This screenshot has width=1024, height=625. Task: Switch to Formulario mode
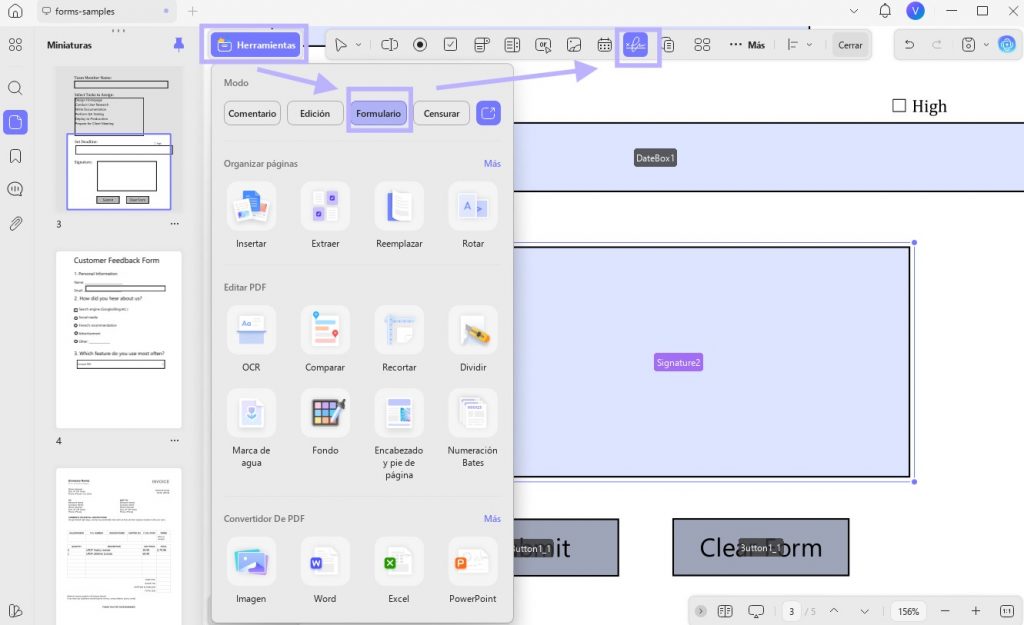point(378,113)
